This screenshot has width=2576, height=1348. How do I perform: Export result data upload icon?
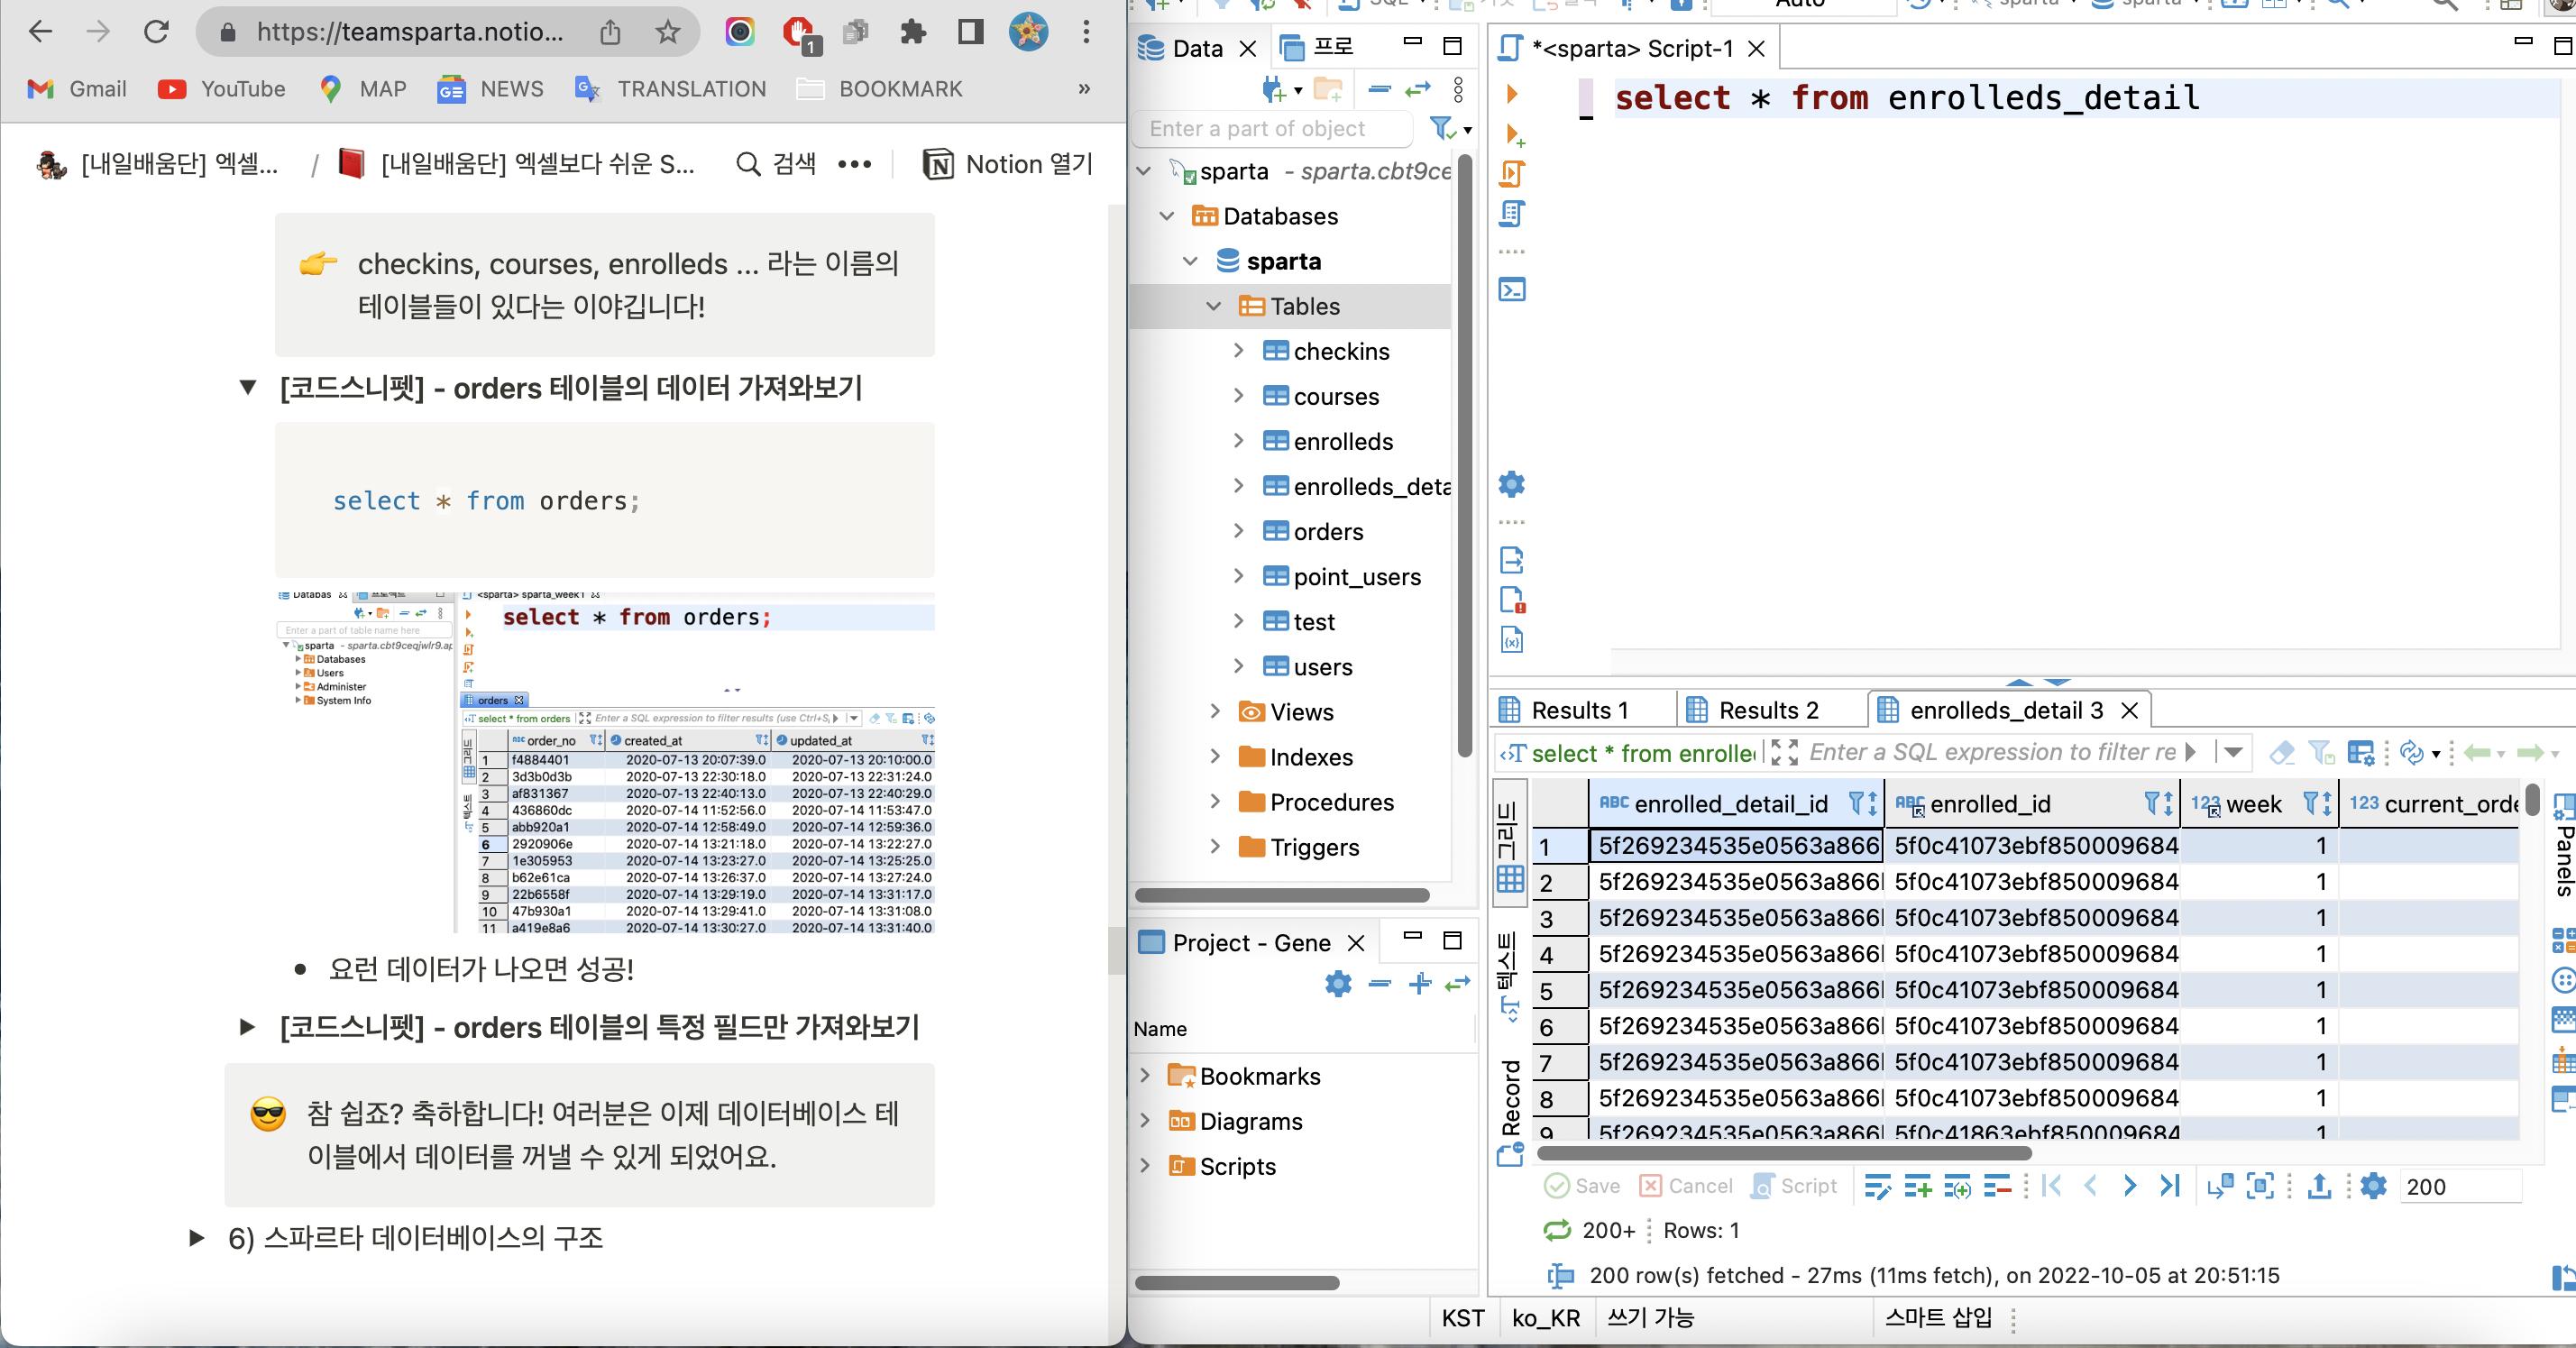point(2319,1186)
